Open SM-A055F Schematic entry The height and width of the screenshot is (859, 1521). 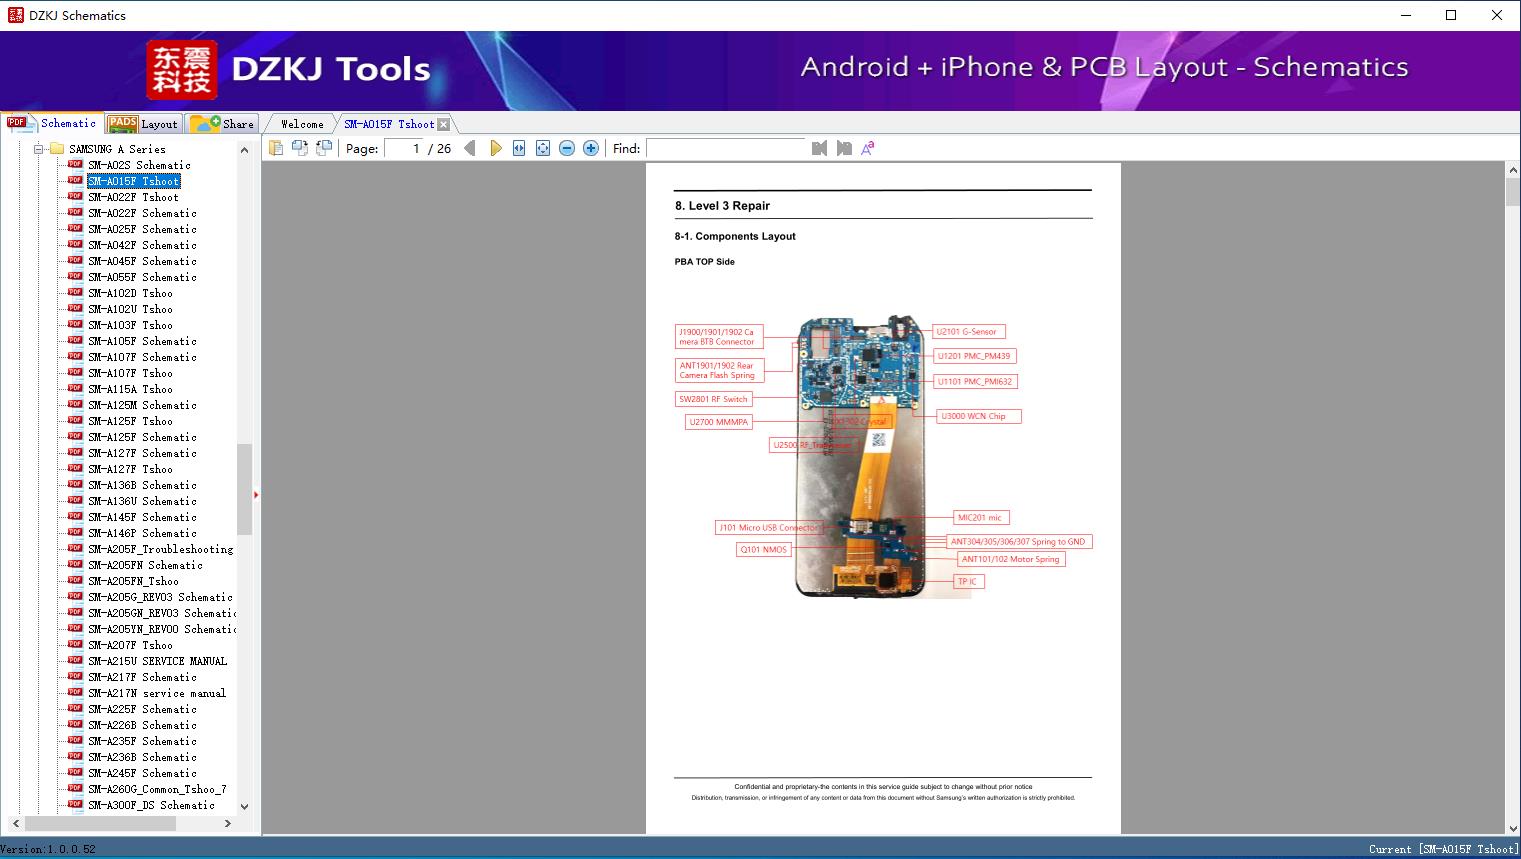click(x=142, y=277)
